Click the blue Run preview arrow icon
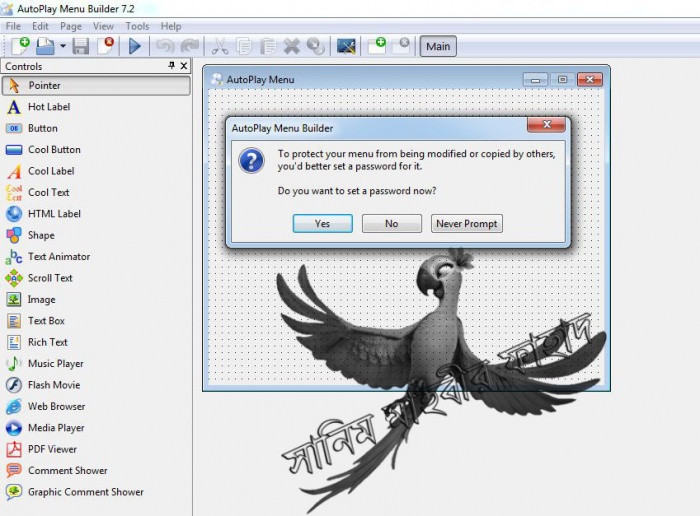Screen dimensions: 700x516 click(x=134, y=46)
